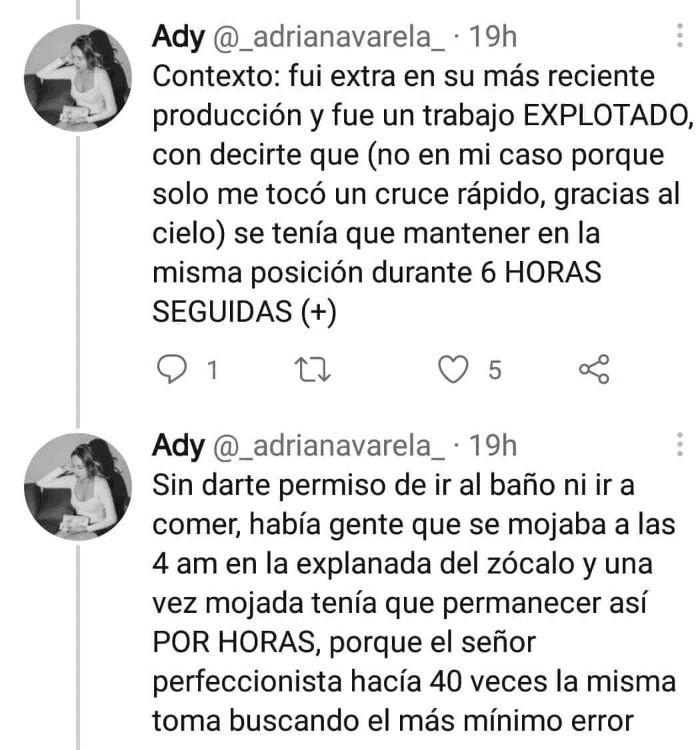Open the tweet starting 'Sin darte permiso'
Image resolution: width=700 pixels, height=750 pixels.
414,603
